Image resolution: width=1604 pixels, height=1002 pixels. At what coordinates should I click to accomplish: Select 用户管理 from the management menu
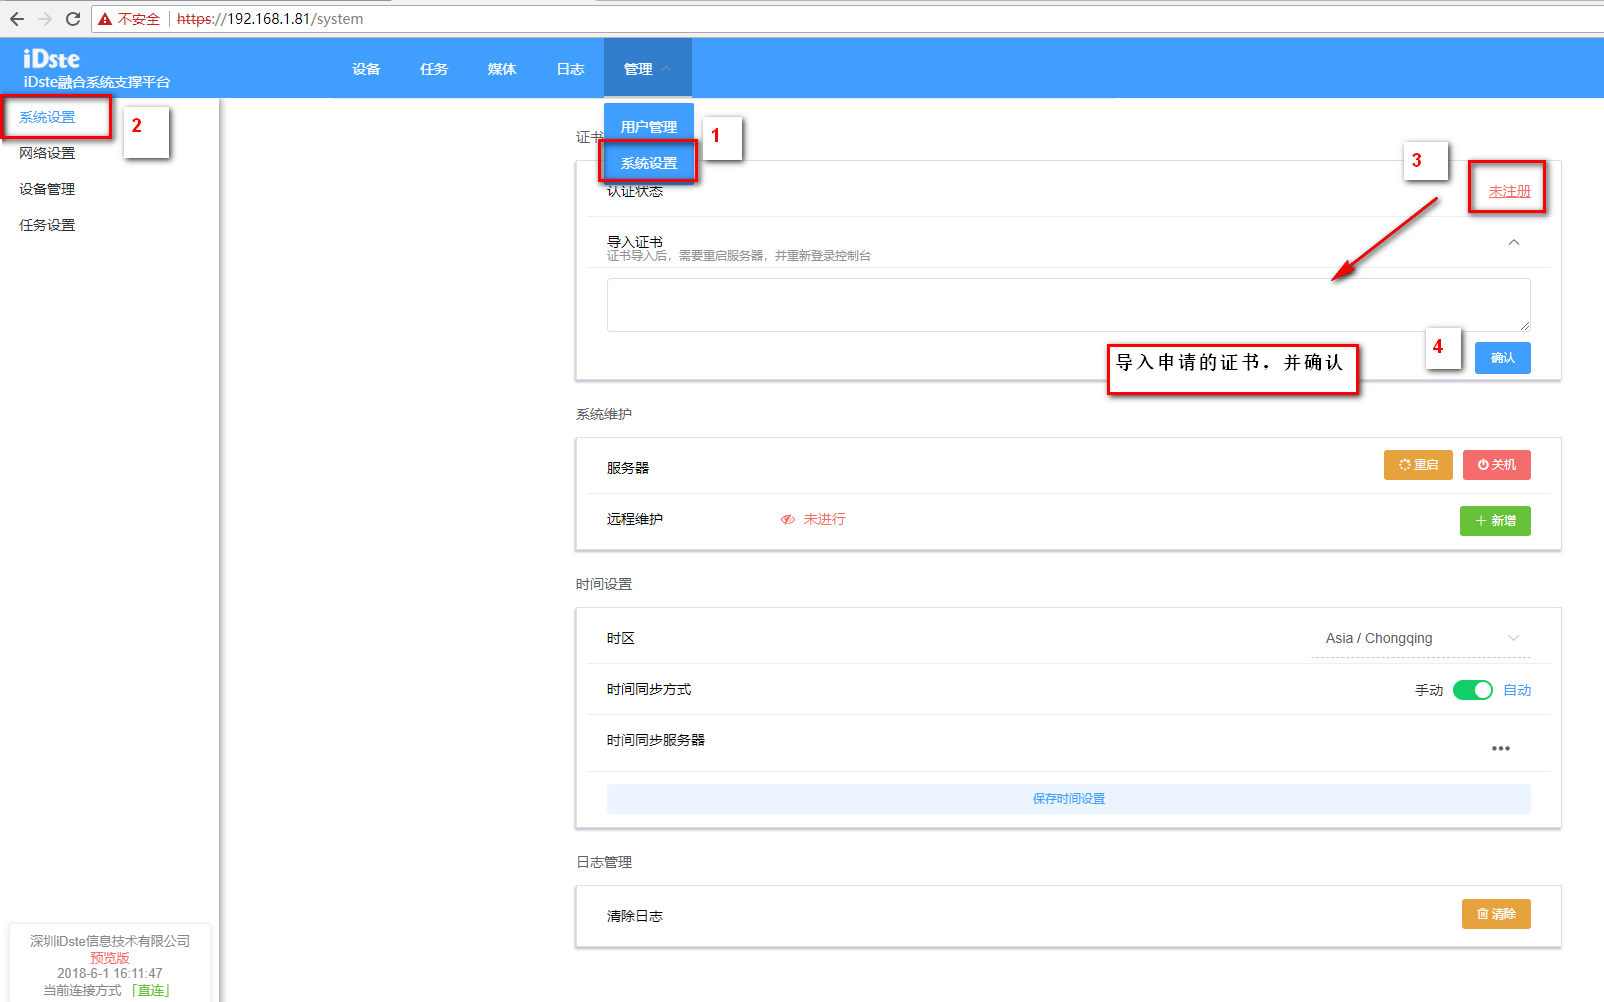(648, 127)
